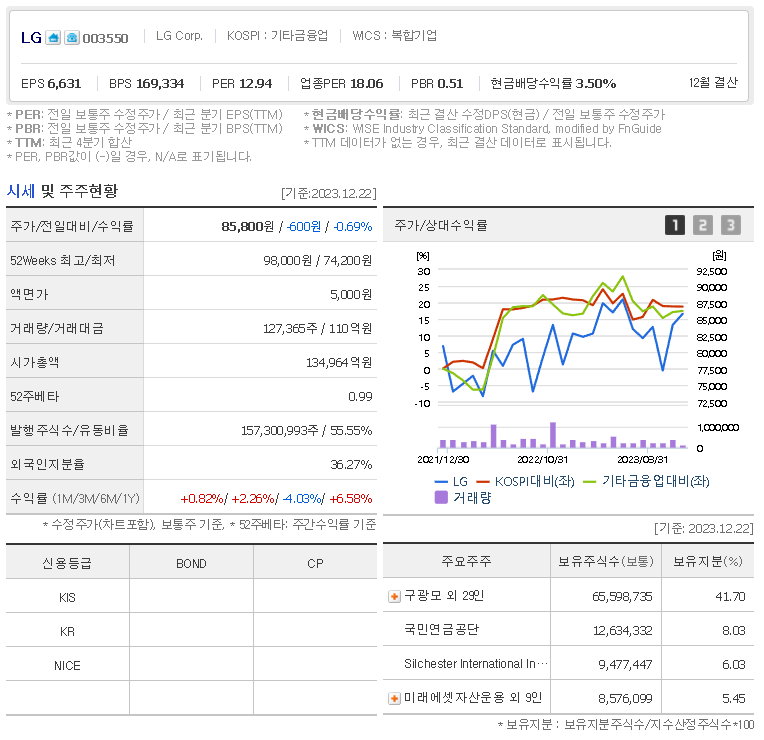Click the LG Corp. English name
764x740 pixels.
click(179, 36)
